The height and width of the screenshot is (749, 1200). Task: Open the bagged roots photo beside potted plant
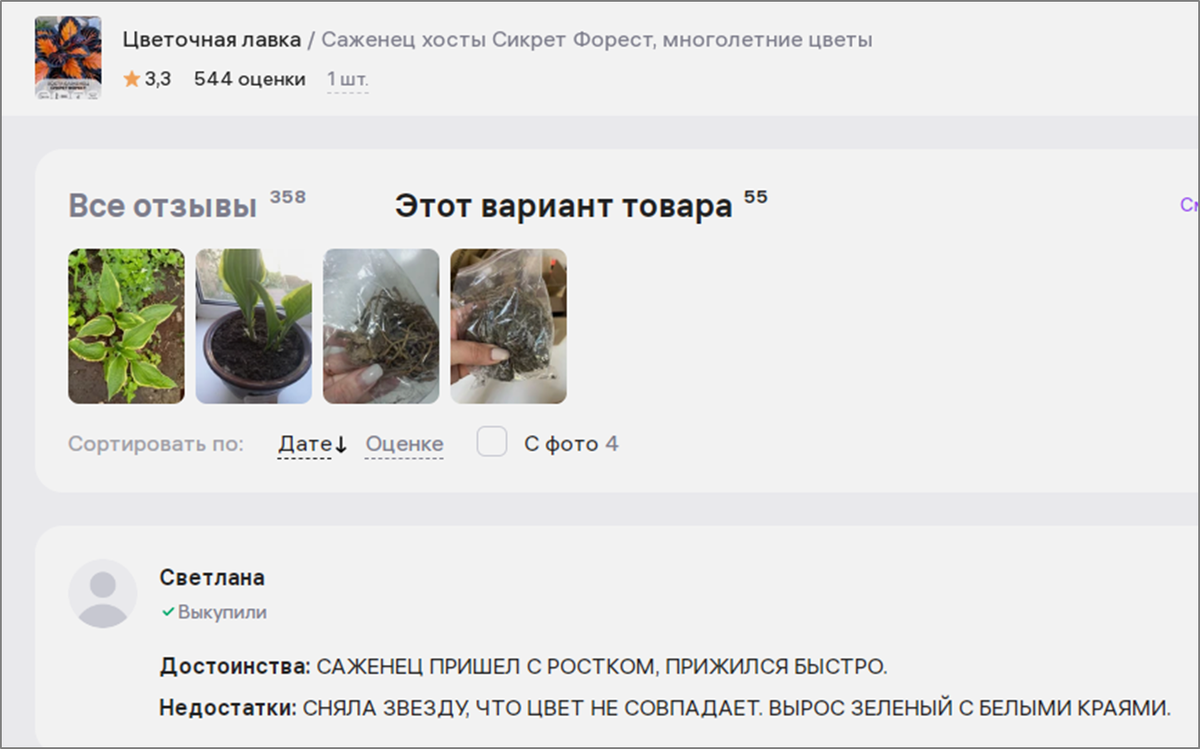[381, 326]
